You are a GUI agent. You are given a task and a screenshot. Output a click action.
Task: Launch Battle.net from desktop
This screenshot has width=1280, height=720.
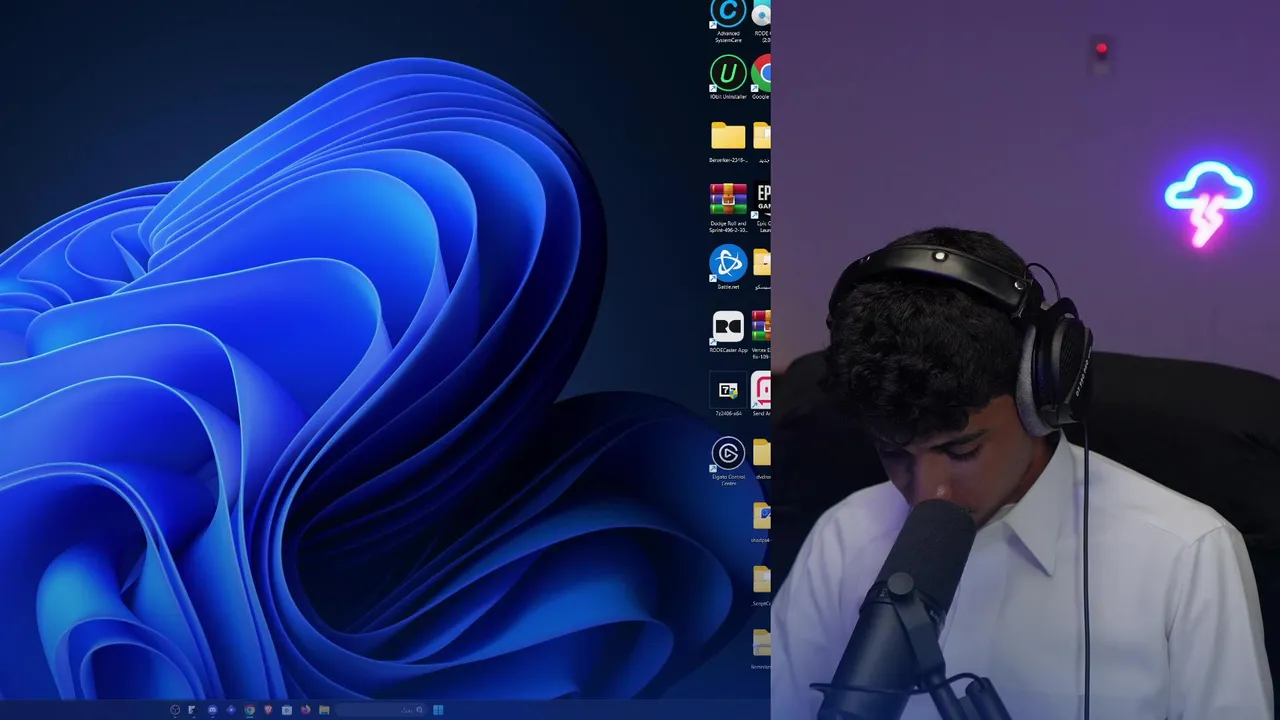pos(728,268)
